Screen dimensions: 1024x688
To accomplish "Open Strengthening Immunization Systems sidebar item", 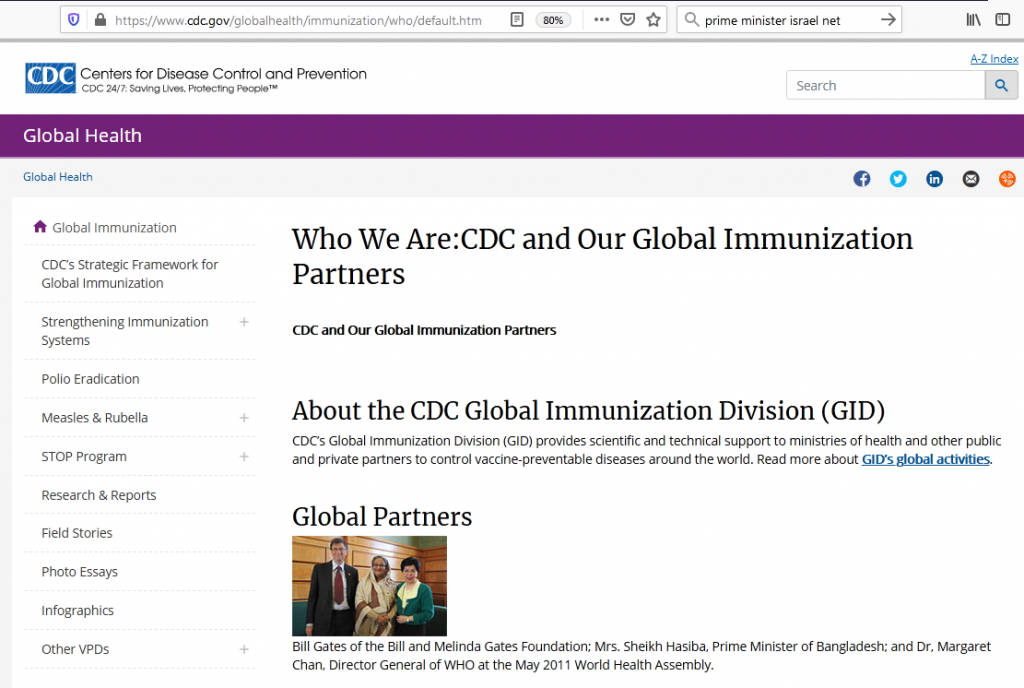I will point(125,331).
